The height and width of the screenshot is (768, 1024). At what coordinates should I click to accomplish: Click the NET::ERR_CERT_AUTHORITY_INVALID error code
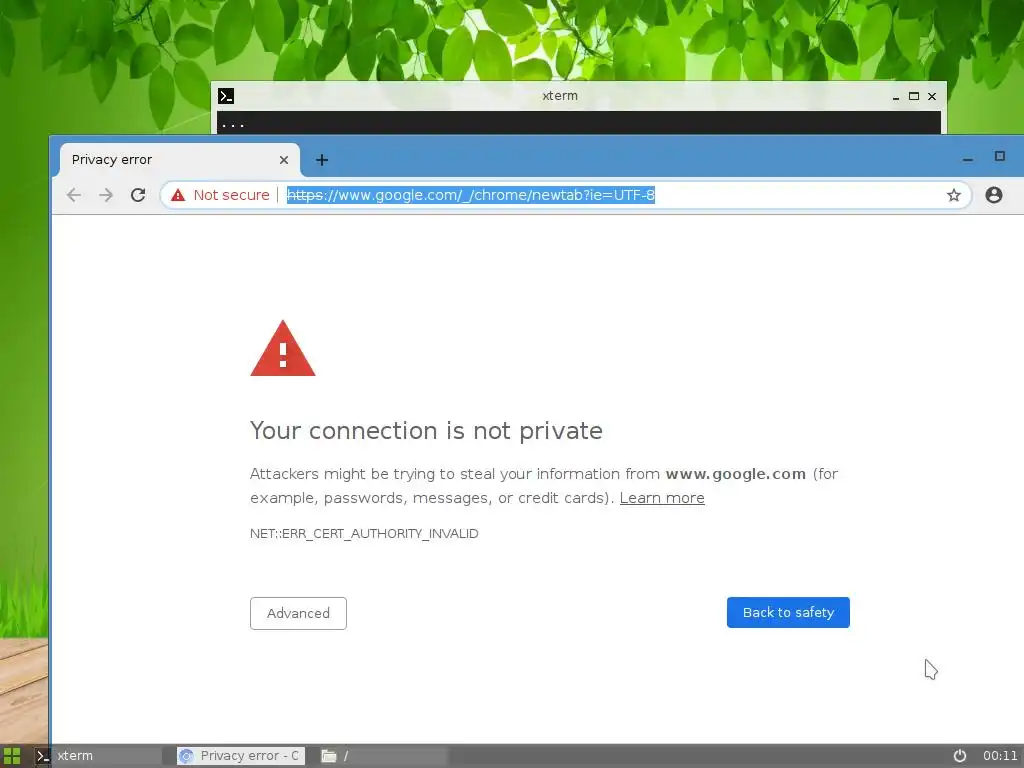pos(364,534)
